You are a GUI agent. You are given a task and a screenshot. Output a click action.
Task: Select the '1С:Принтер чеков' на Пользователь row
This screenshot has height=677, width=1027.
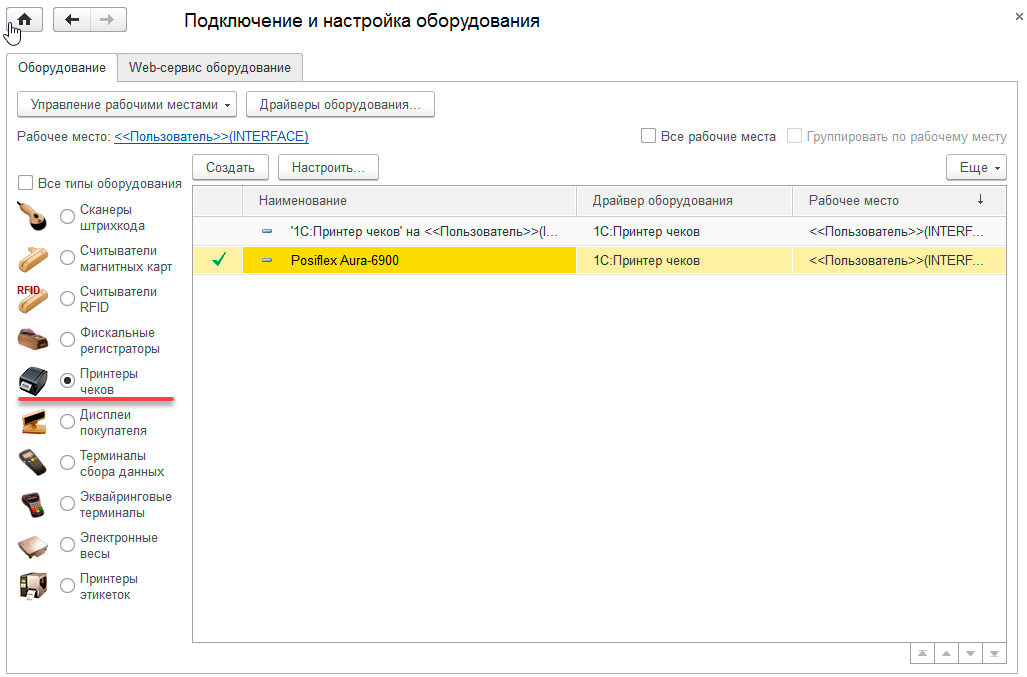click(x=599, y=231)
